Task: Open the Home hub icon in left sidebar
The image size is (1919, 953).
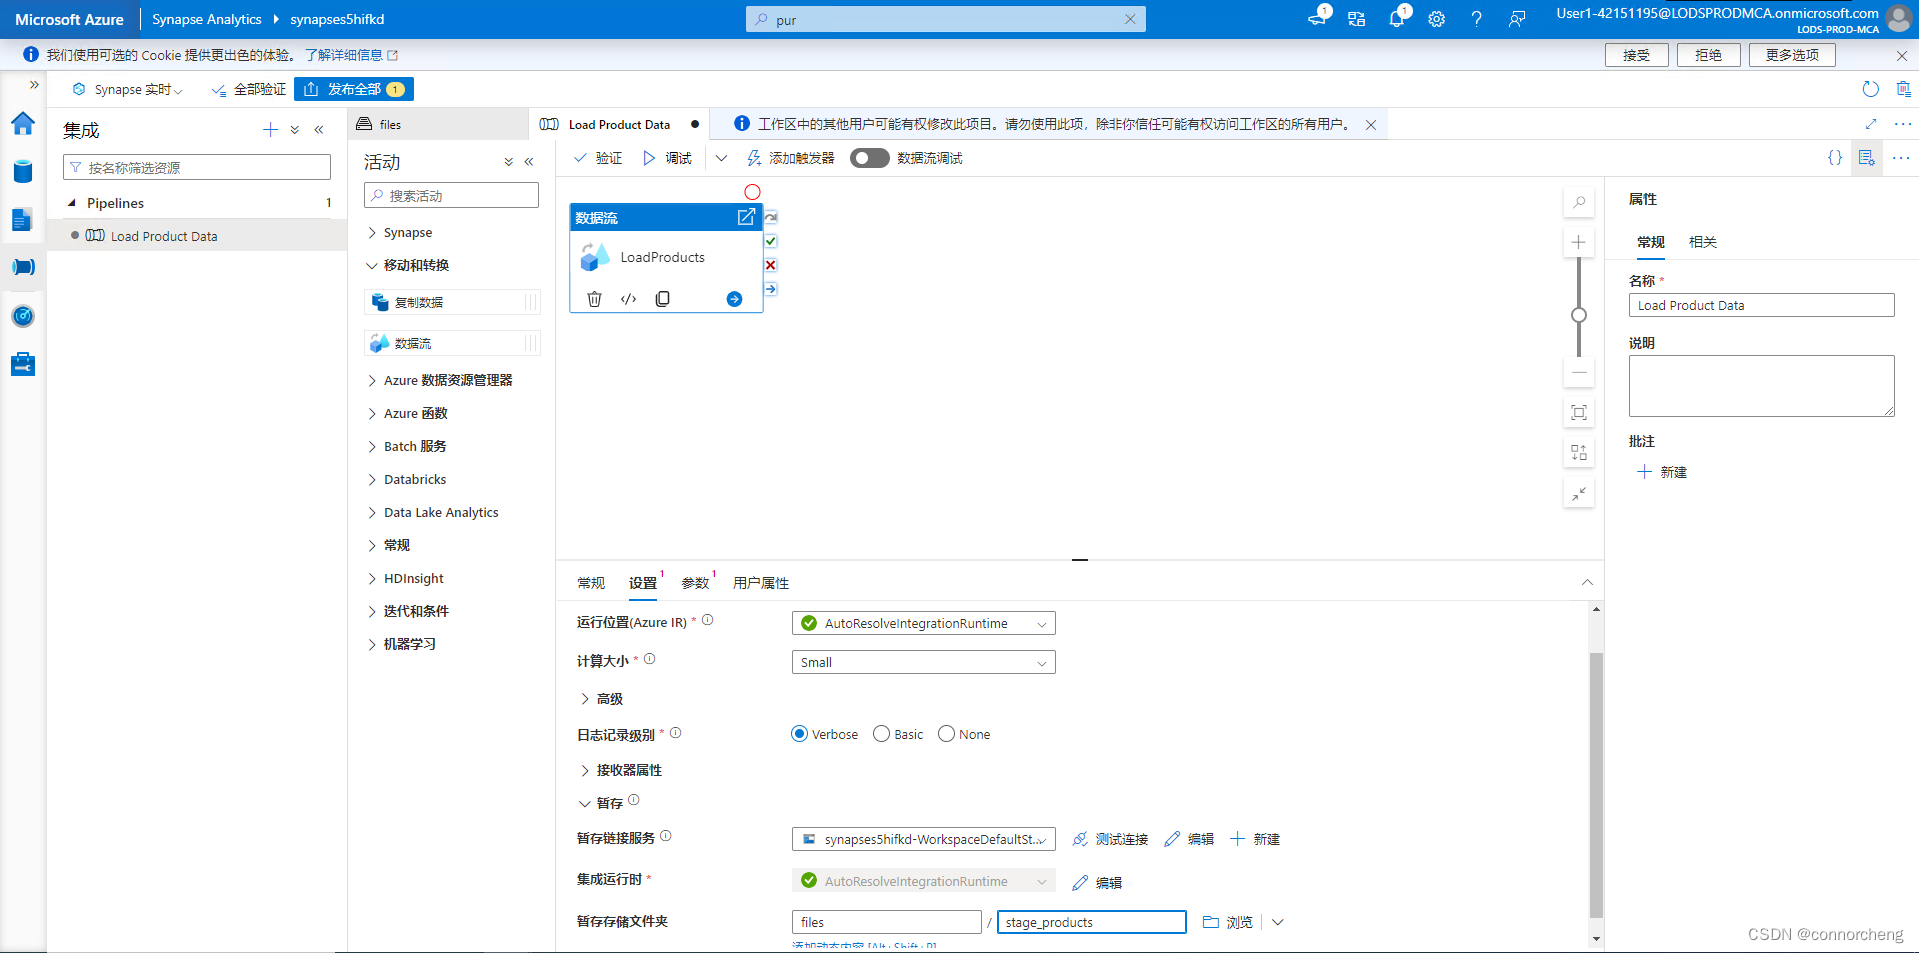Action: tap(23, 123)
